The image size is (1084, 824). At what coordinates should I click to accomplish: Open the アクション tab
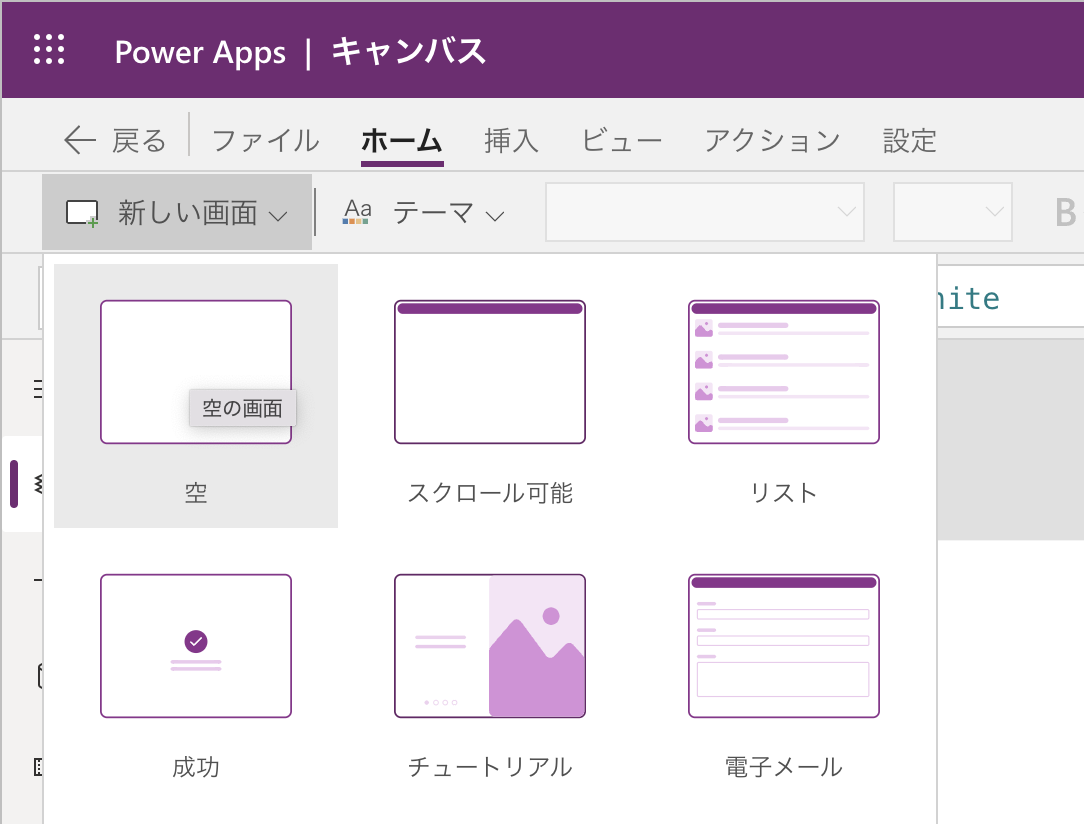[x=772, y=141]
